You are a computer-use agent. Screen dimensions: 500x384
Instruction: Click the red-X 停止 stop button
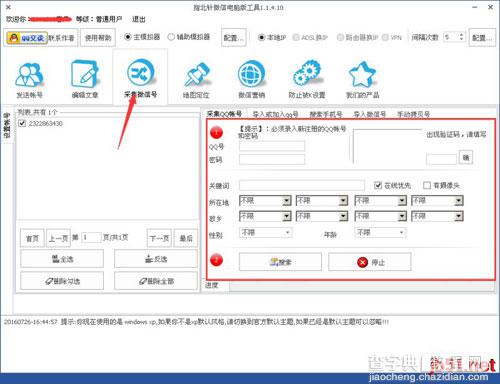(369, 262)
